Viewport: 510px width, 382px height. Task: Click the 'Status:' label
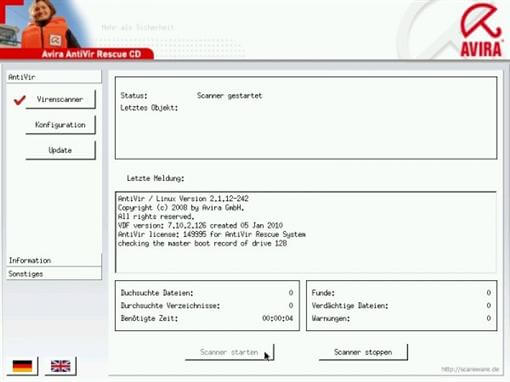(134, 96)
